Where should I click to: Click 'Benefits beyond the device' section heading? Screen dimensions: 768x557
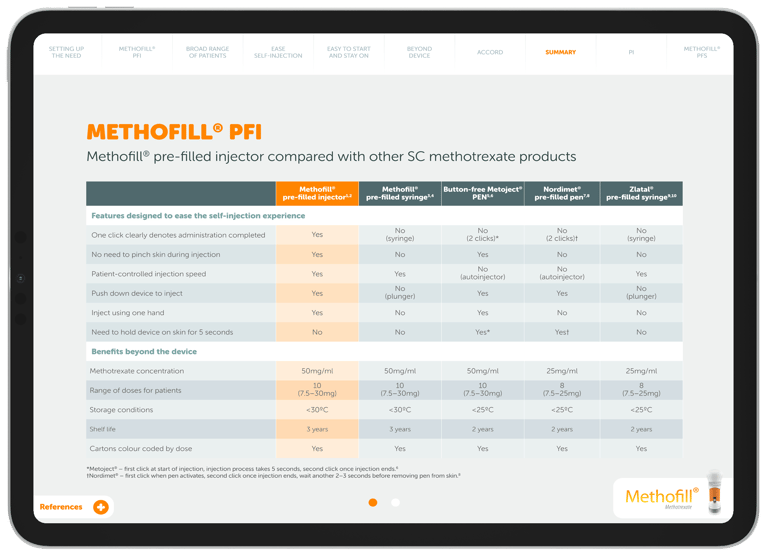coord(144,352)
